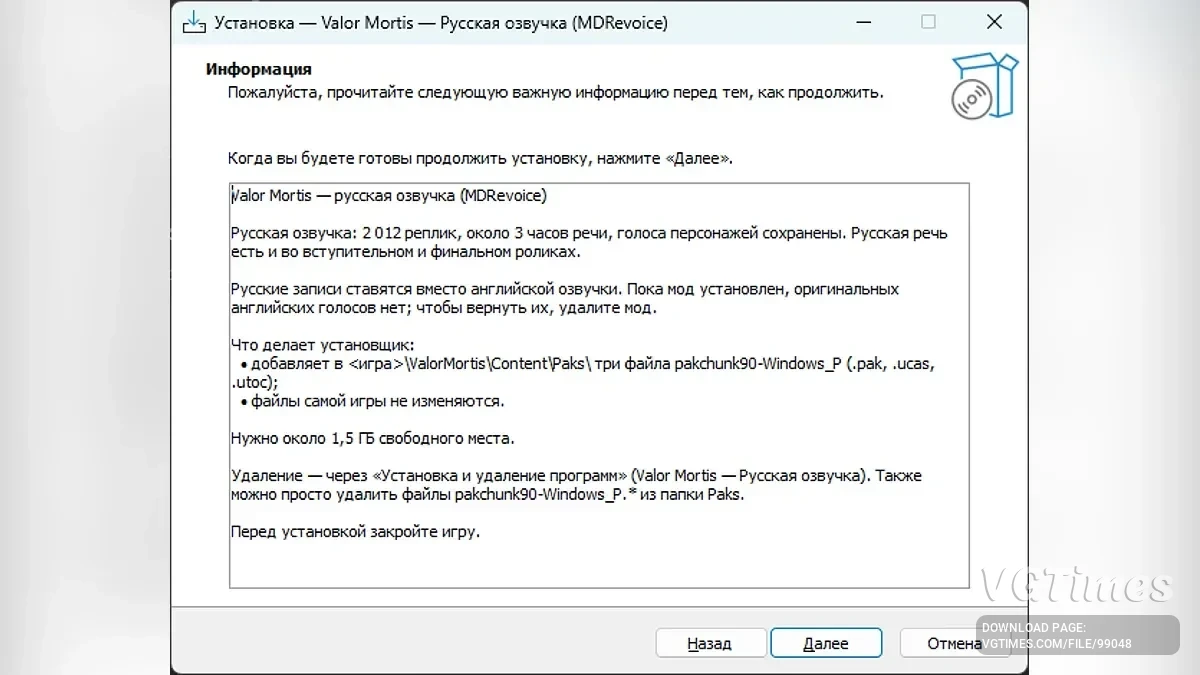The width and height of the screenshot is (1200, 675).
Task: Click the maximize window button
Action: [x=929, y=22]
